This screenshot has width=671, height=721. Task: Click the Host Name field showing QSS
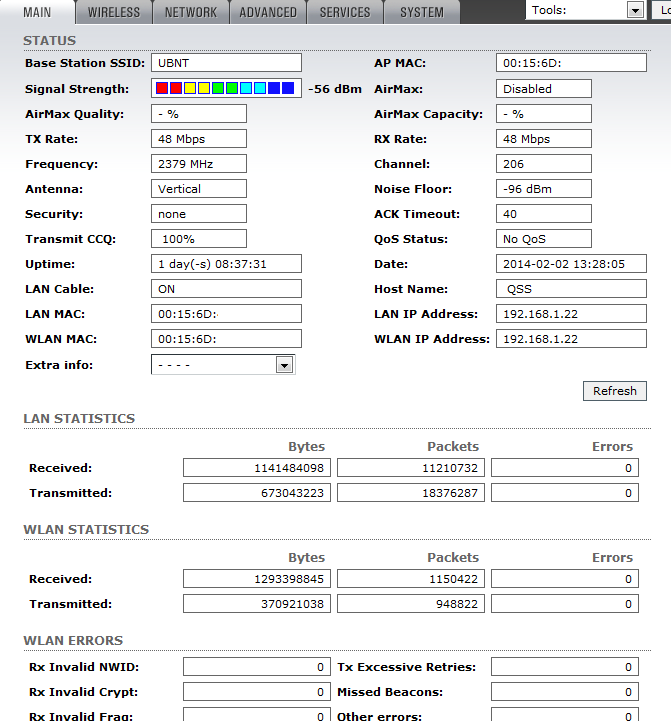point(571,288)
